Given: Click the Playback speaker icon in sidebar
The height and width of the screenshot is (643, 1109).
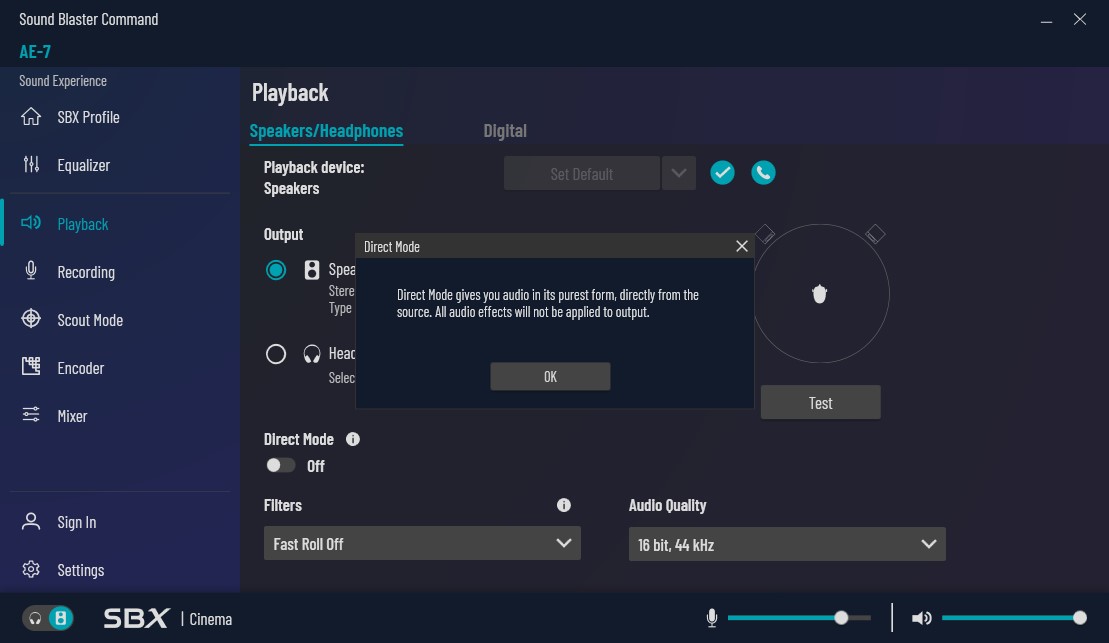Looking at the screenshot, I should [x=31, y=224].
